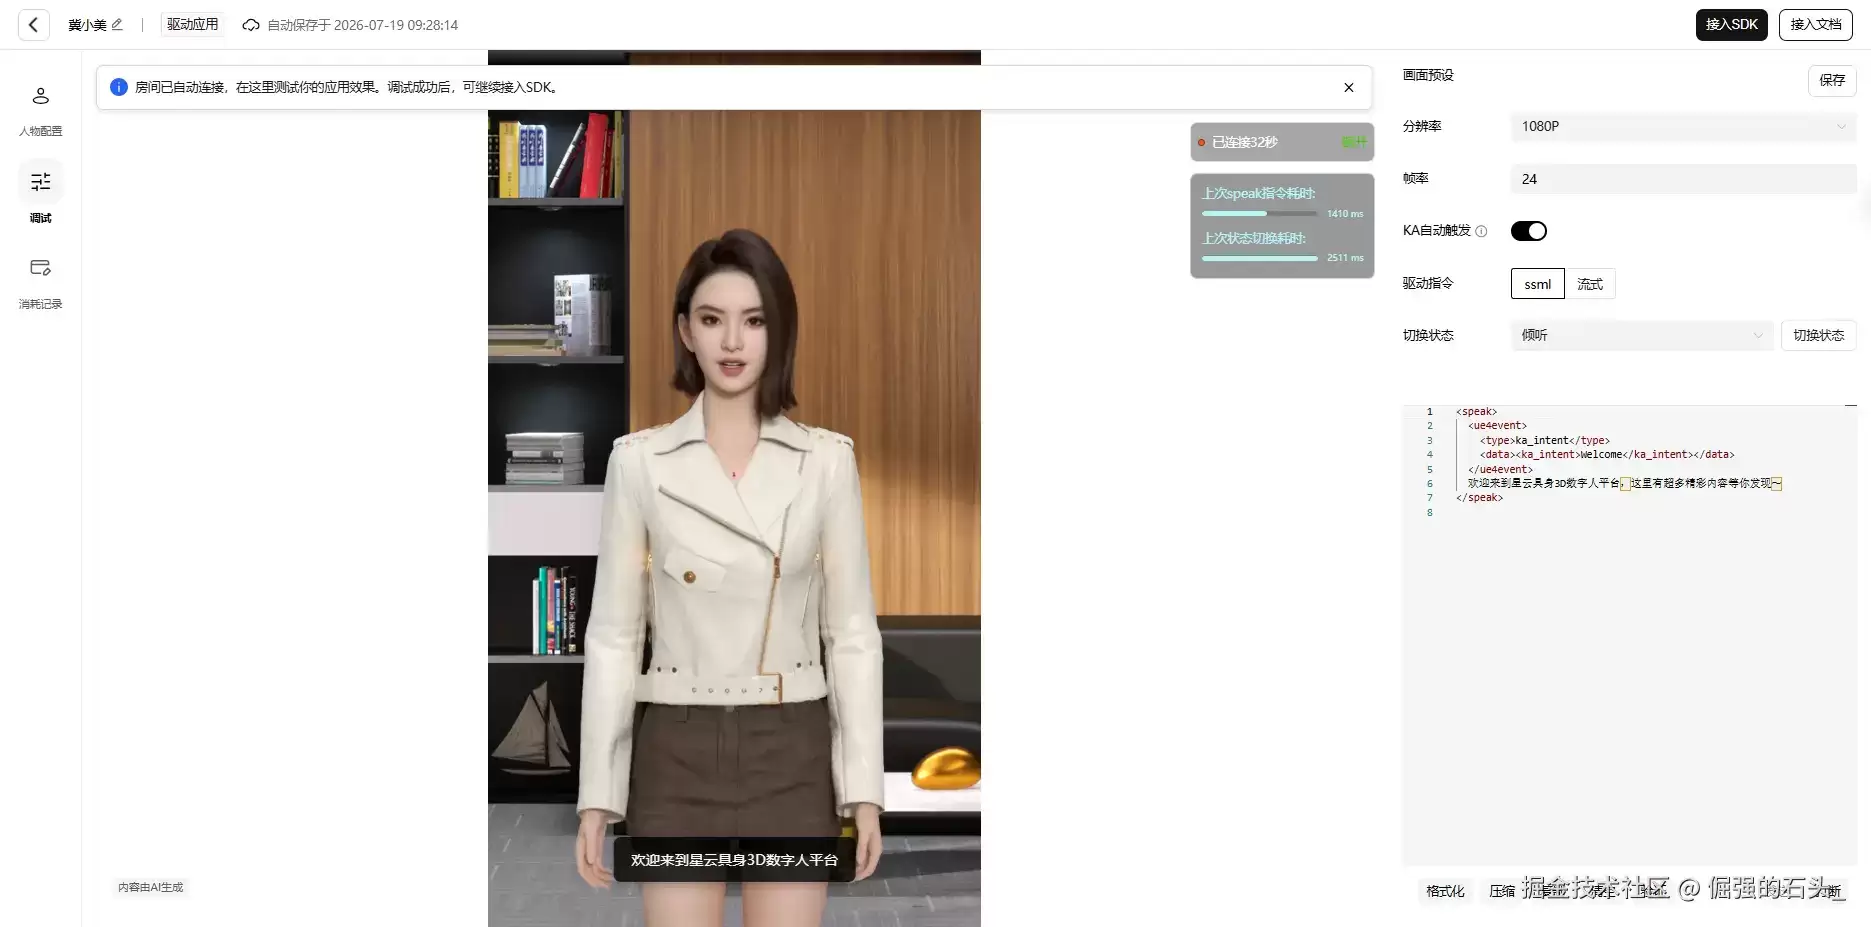
Task: Click the blue info icon in the notification
Action: click(119, 87)
